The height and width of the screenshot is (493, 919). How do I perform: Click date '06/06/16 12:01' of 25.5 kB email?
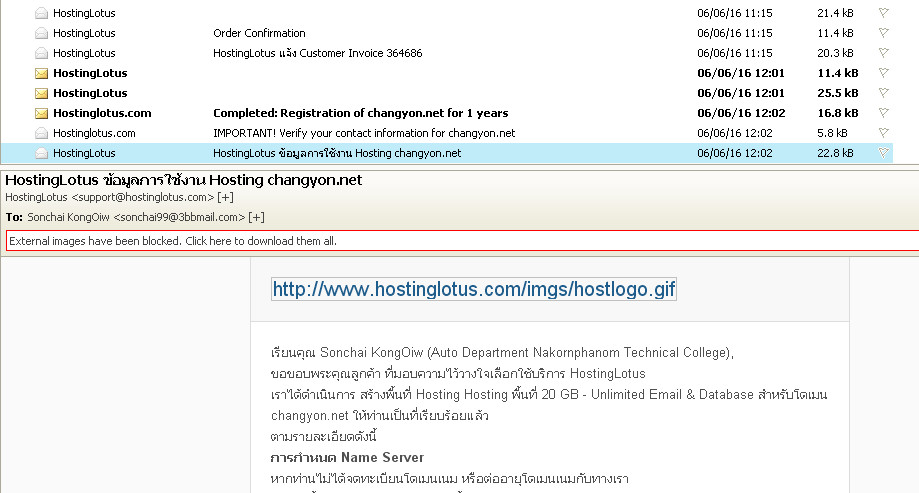pyautogui.click(x=741, y=93)
